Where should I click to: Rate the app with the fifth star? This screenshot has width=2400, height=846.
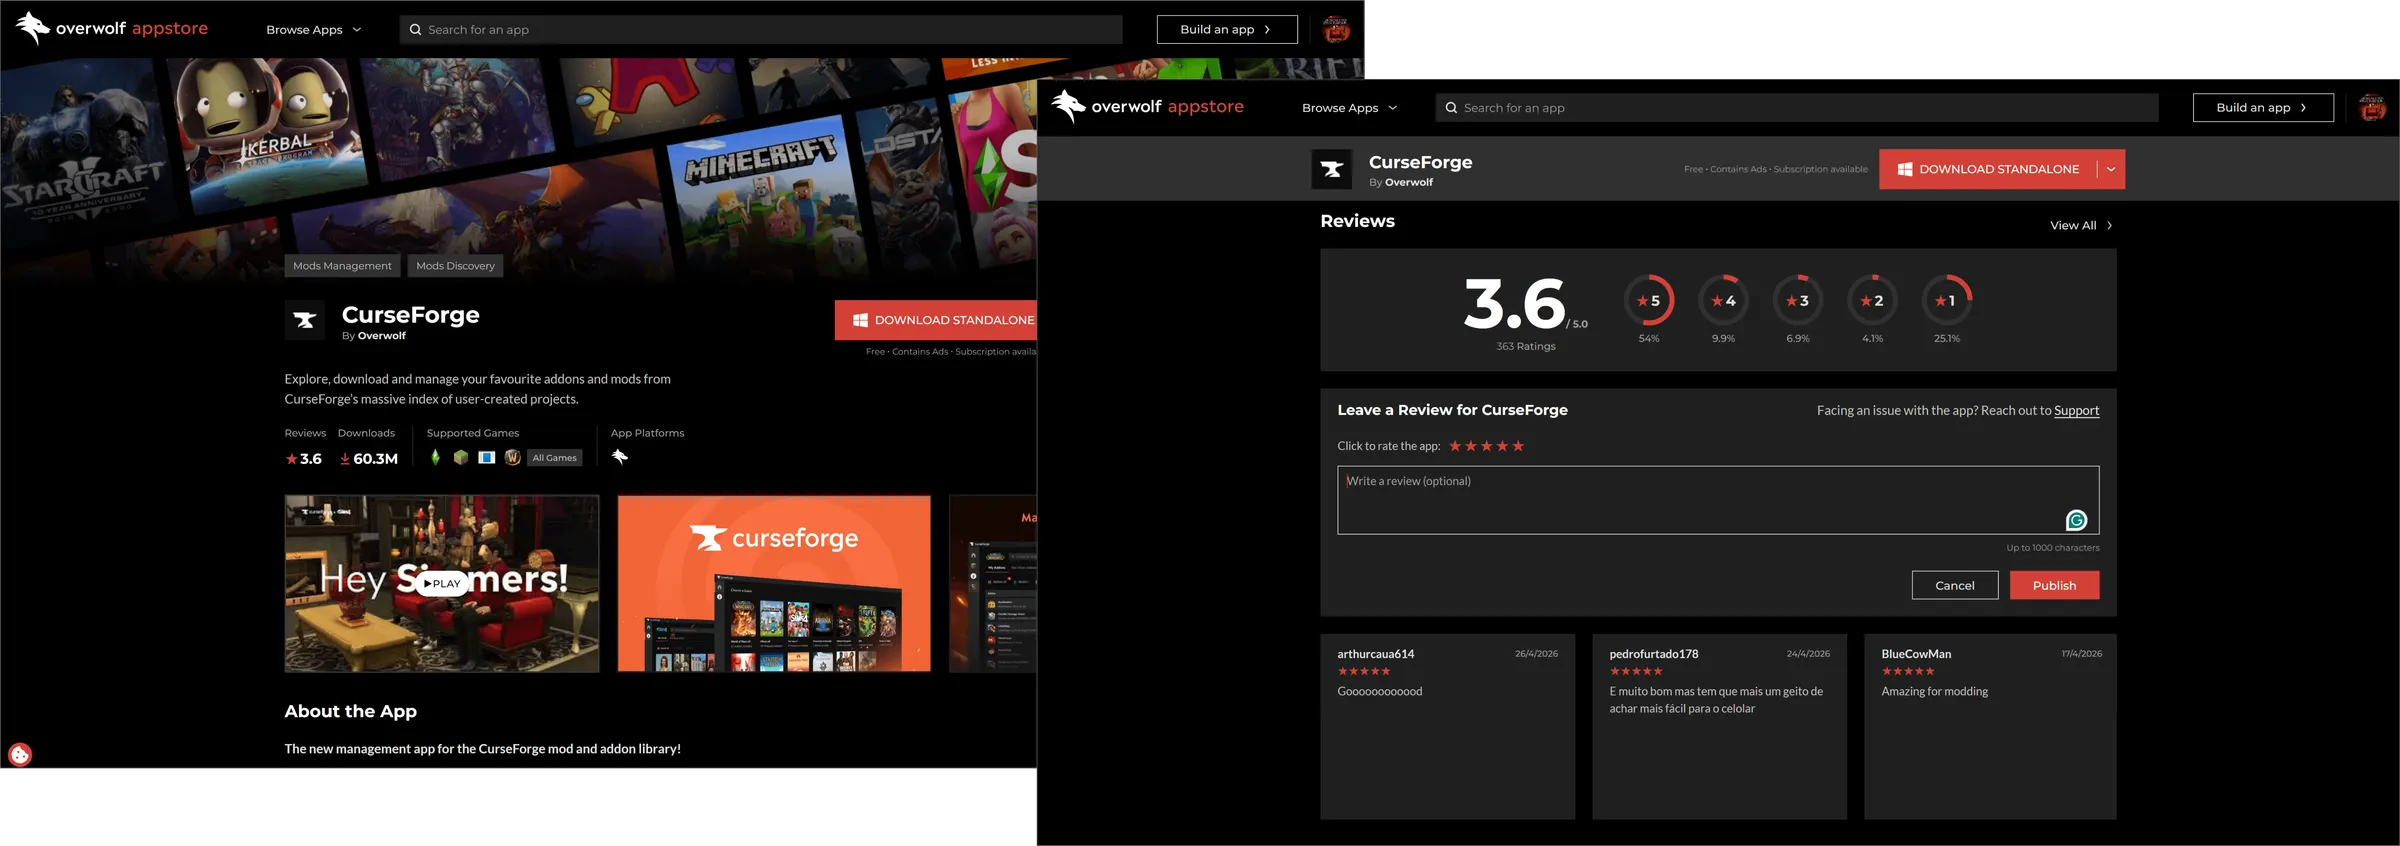pyautogui.click(x=1518, y=446)
